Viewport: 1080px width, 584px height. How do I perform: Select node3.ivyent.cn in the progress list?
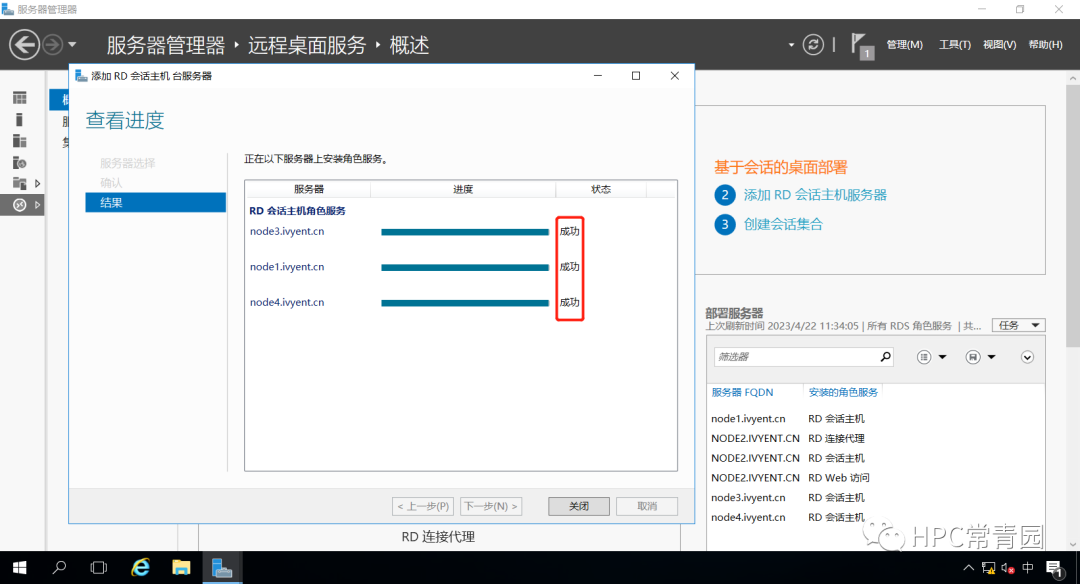(287, 231)
